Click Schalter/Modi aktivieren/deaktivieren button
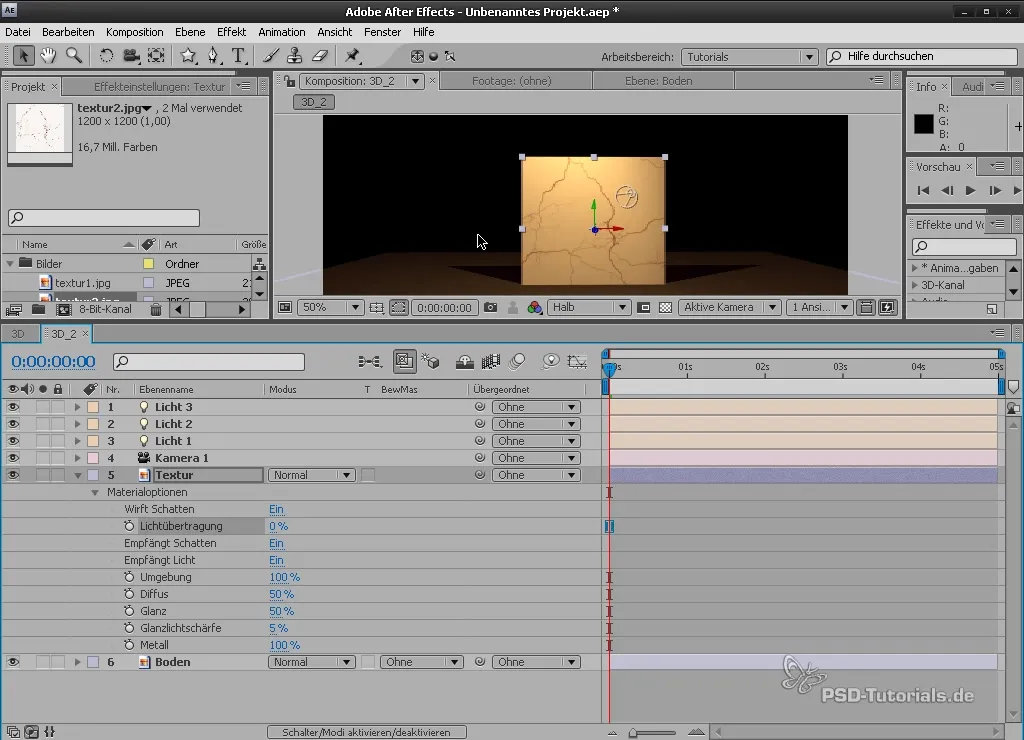The height and width of the screenshot is (740, 1024). click(366, 732)
